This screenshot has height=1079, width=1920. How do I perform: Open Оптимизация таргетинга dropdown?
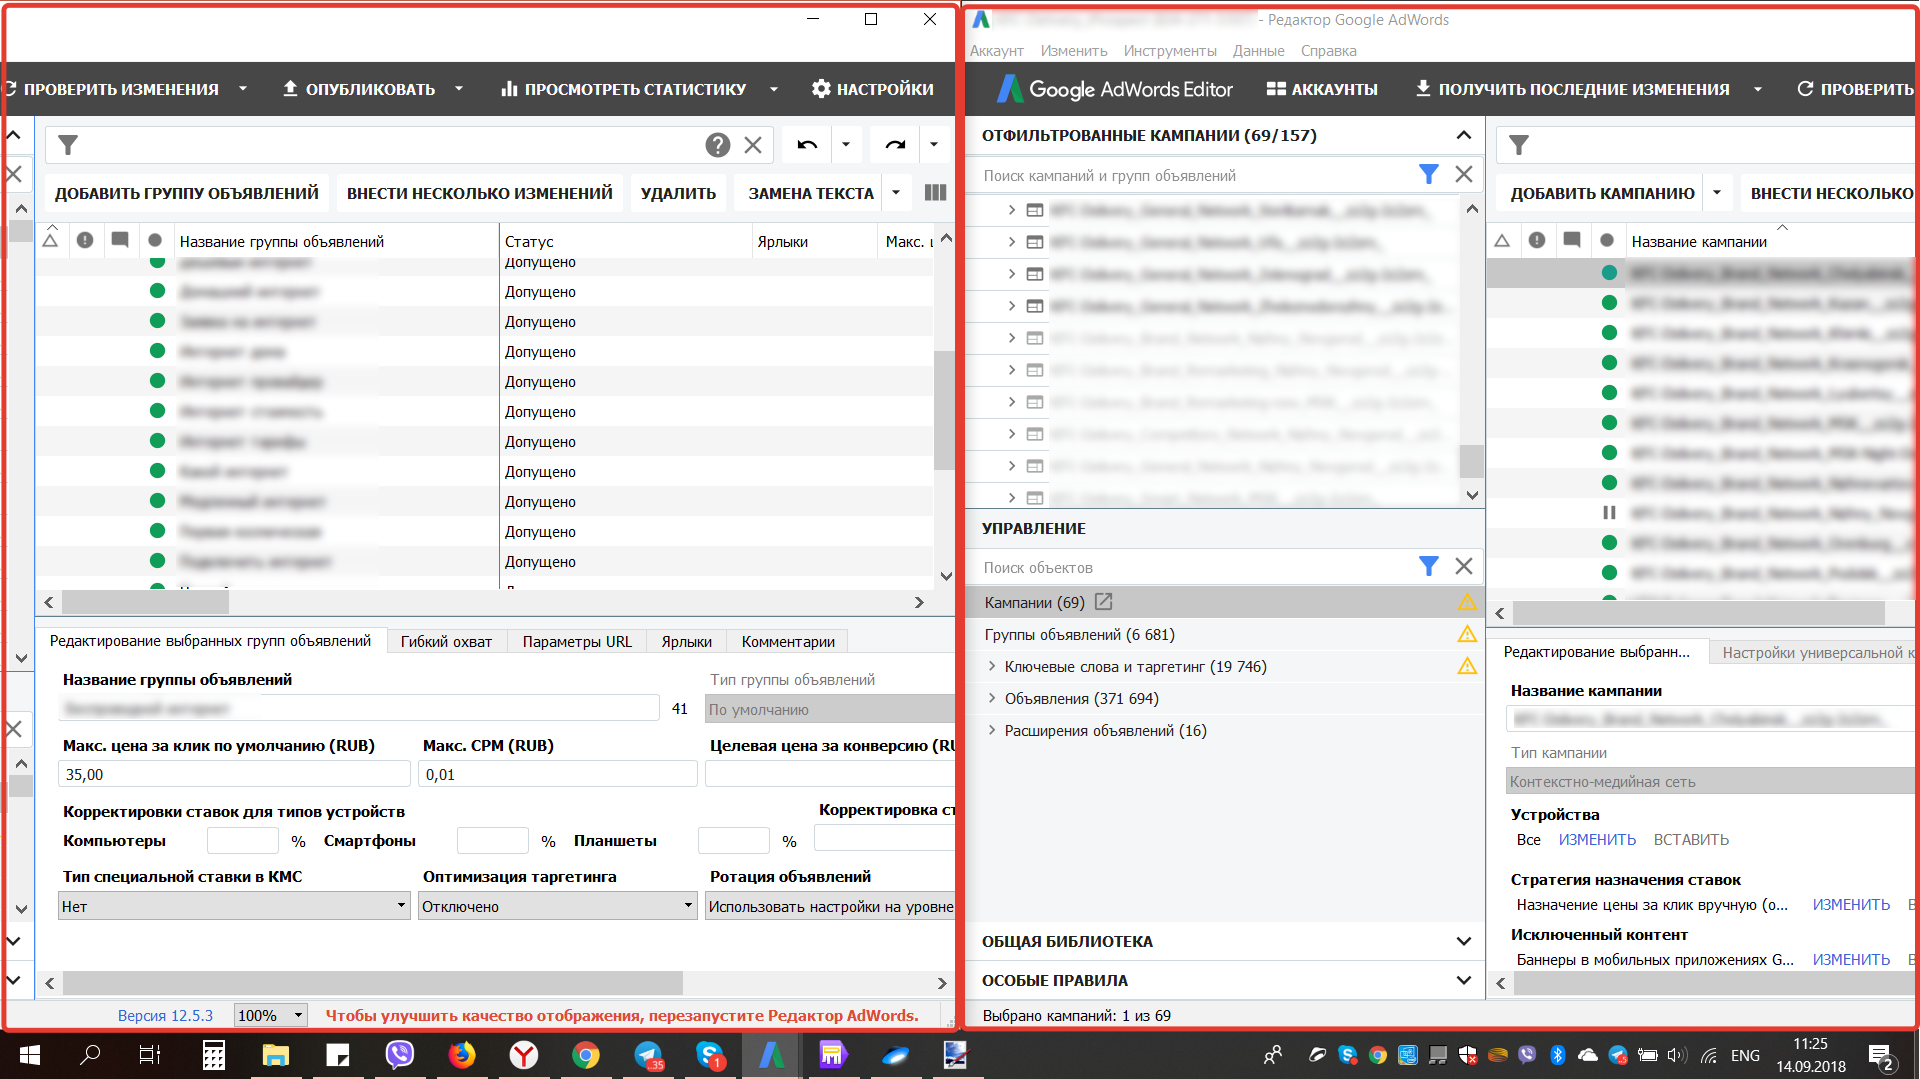pos(558,906)
